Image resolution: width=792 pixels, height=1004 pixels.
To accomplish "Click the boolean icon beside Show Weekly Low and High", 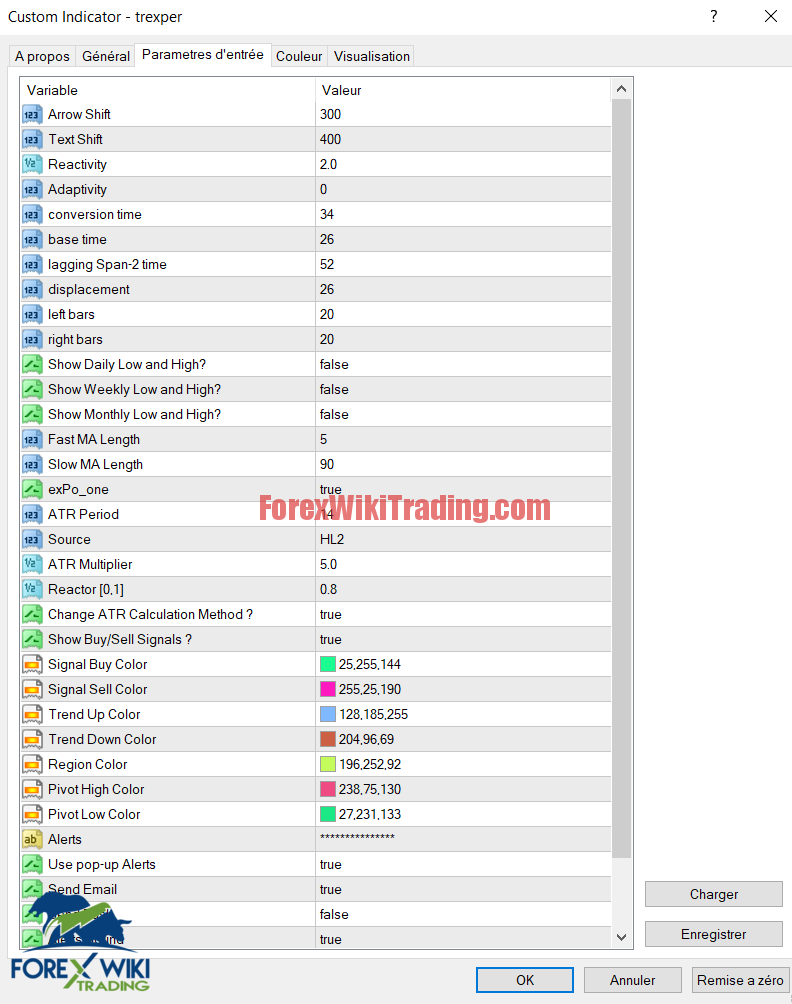I will (32, 389).
